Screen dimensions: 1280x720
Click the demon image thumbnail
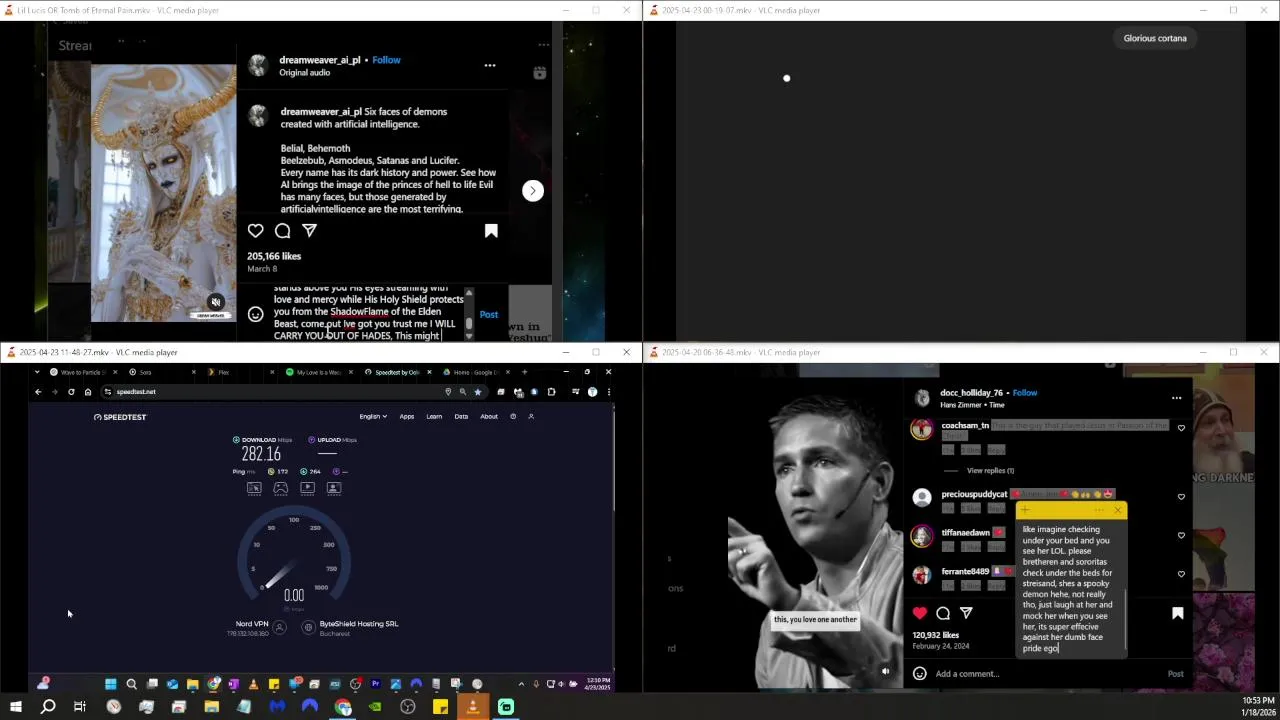pyautogui.click(x=164, y=193)
